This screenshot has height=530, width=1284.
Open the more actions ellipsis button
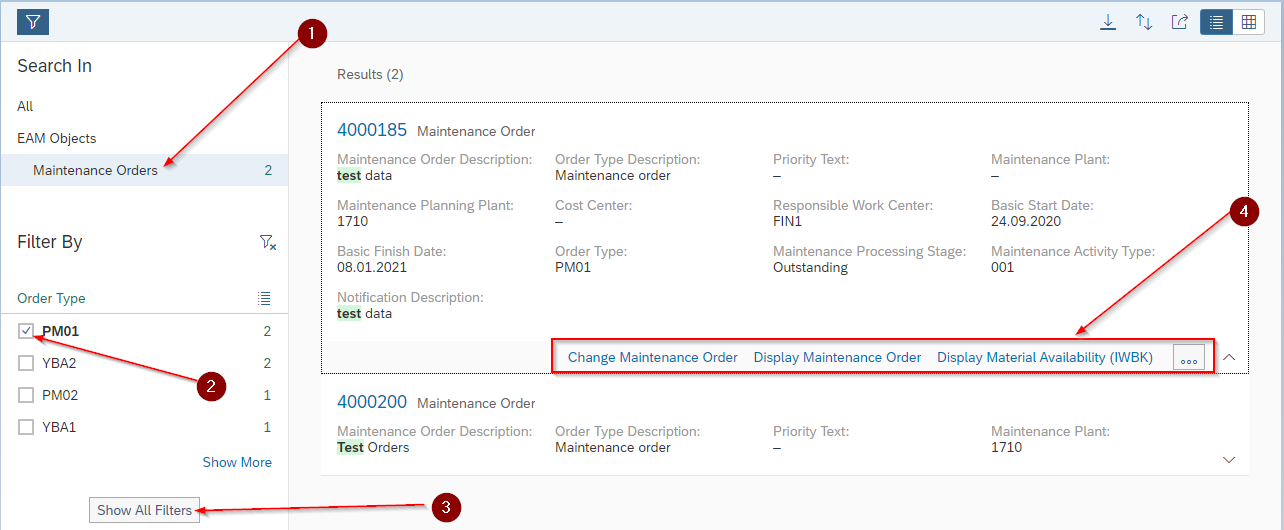(1188, 358)
